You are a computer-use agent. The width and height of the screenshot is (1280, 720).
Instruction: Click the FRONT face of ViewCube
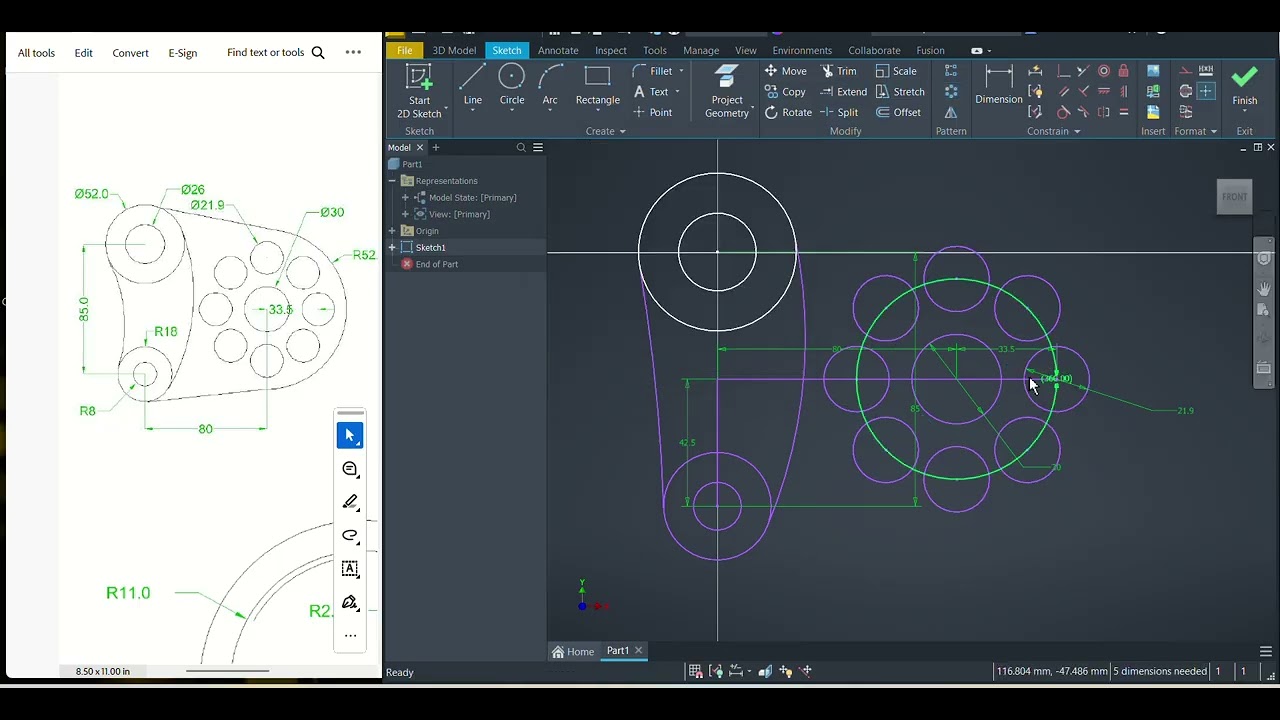pyautogui.click(x=1235, y=197)
